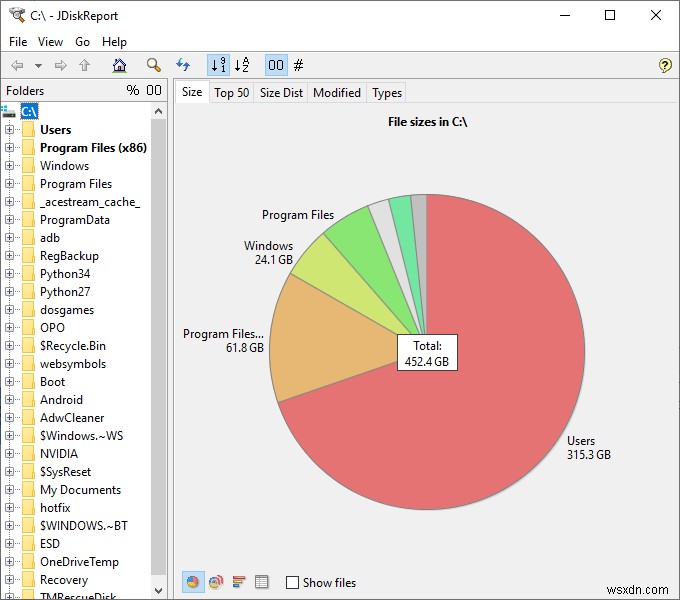Click the magnifier scan folder icon
Screen dimensions: 680x600
(x=154, y=65)
